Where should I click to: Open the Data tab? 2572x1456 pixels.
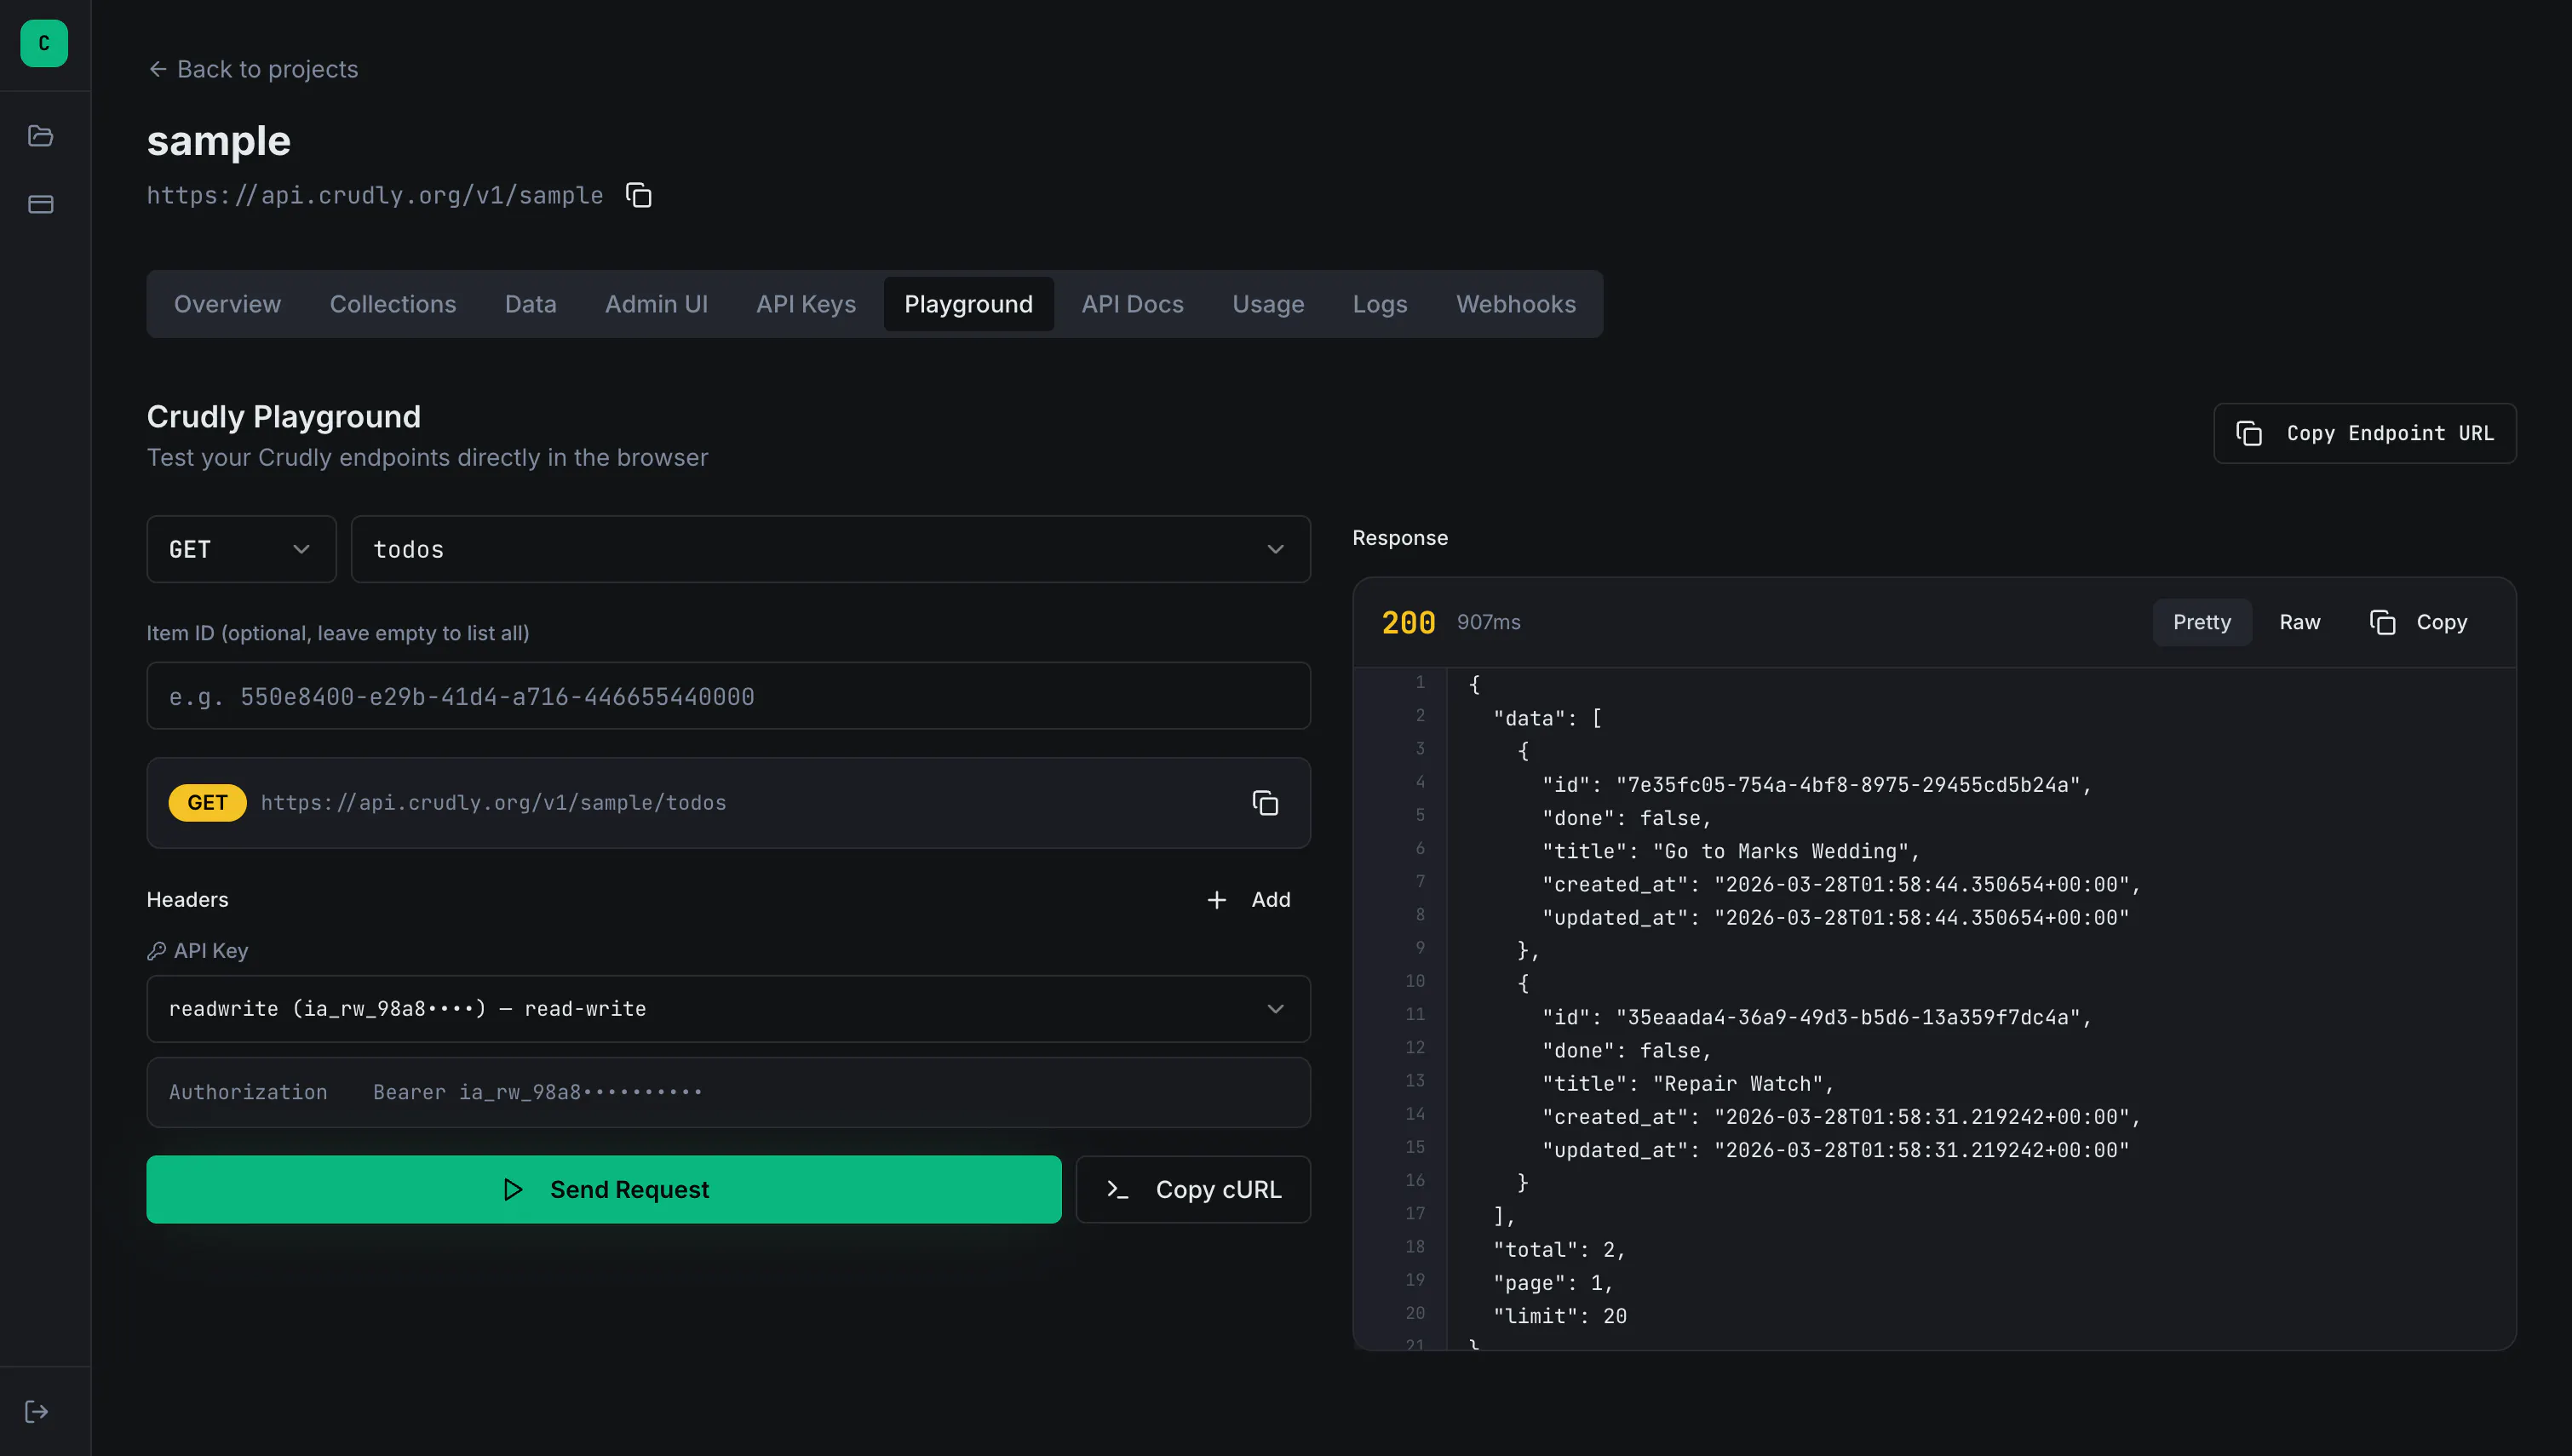530,304
